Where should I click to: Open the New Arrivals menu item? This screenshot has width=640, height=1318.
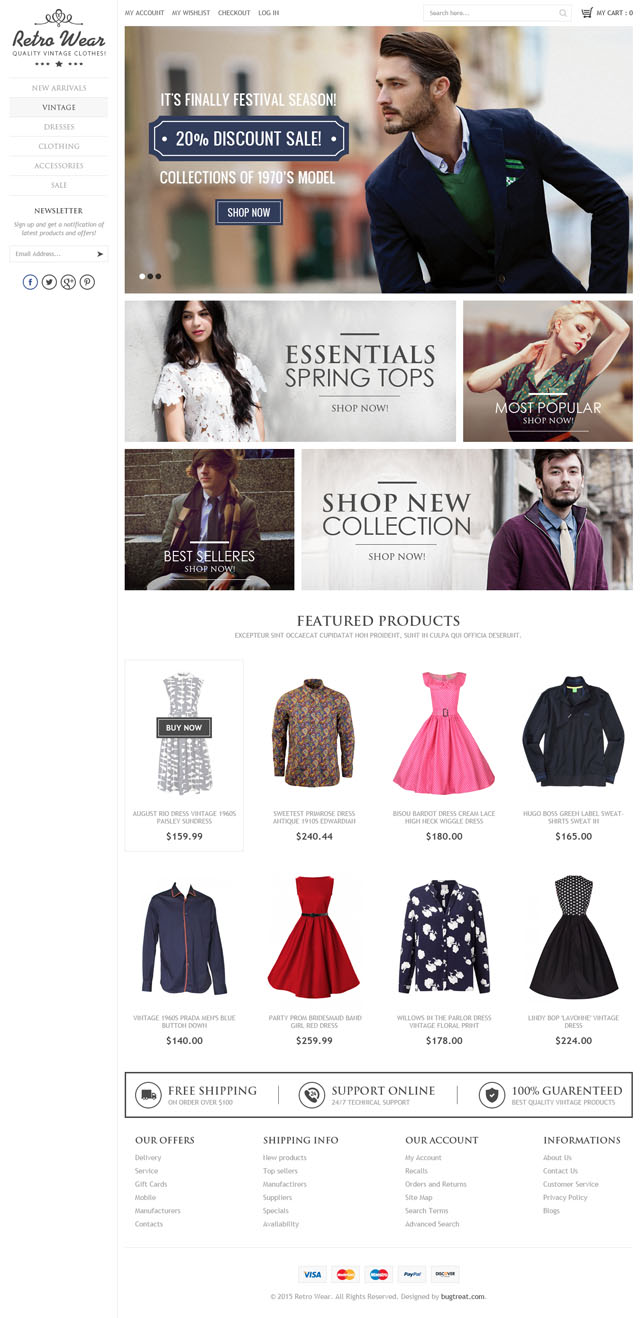coord(59,88)
